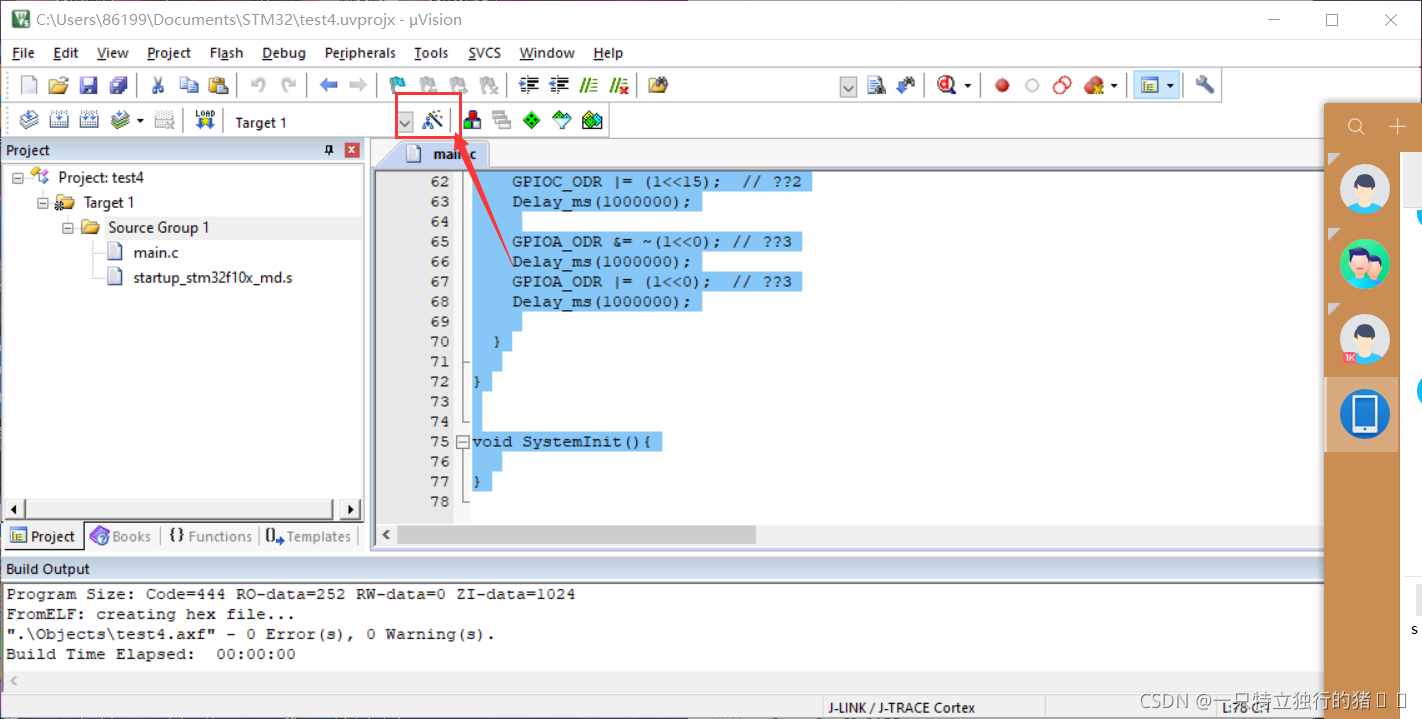Click the Batch Build icon
Screen dimensions: 1422x719
[120, 121]
